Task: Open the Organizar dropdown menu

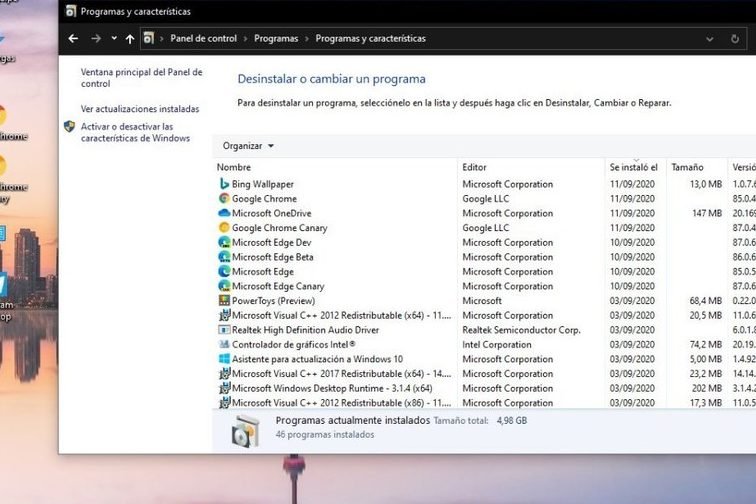Action: click(248, 146)
